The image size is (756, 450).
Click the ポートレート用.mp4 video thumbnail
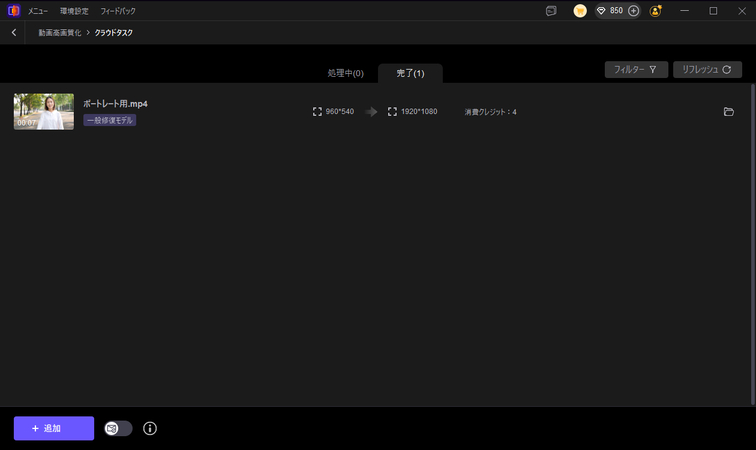(44, 111)
